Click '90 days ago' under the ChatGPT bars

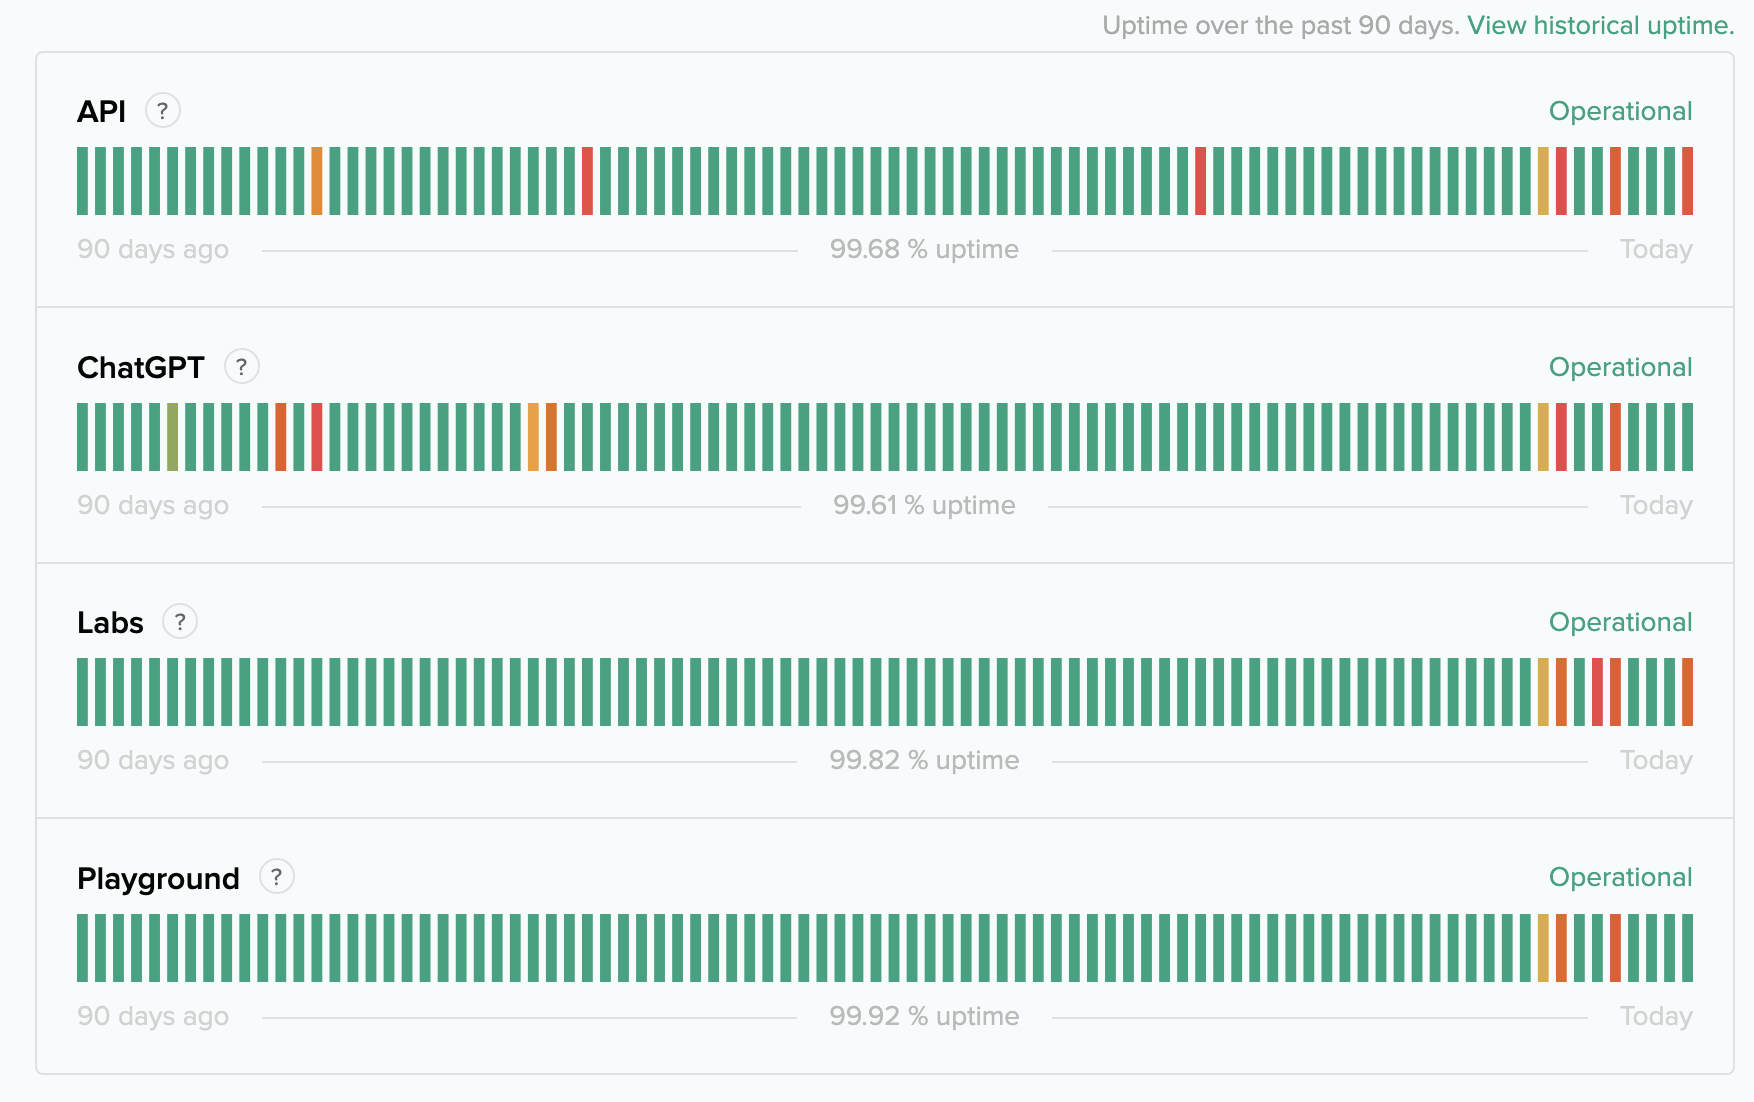tap(153, 505)
